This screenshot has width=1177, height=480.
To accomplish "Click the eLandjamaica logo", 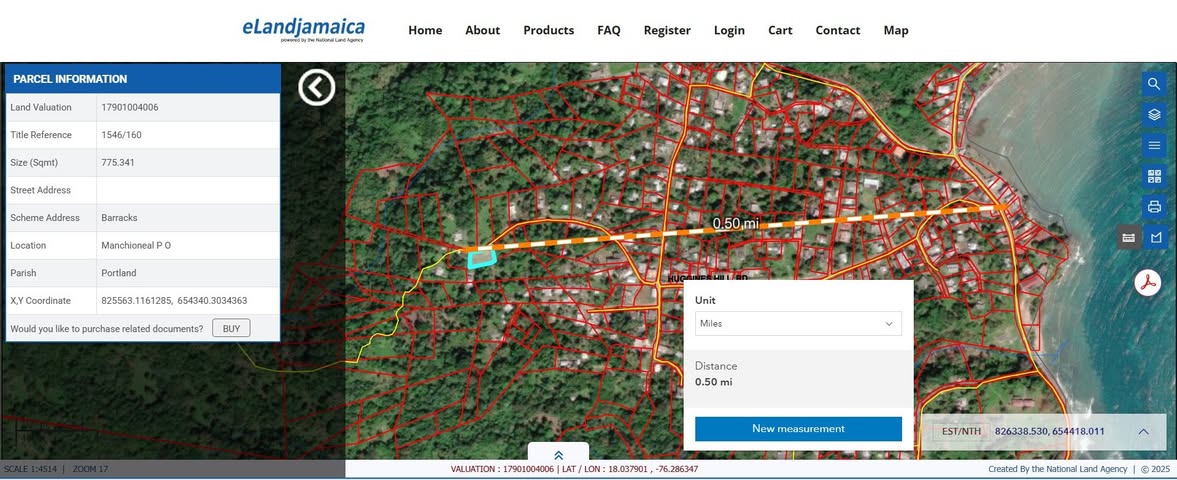I will point(303,29).
